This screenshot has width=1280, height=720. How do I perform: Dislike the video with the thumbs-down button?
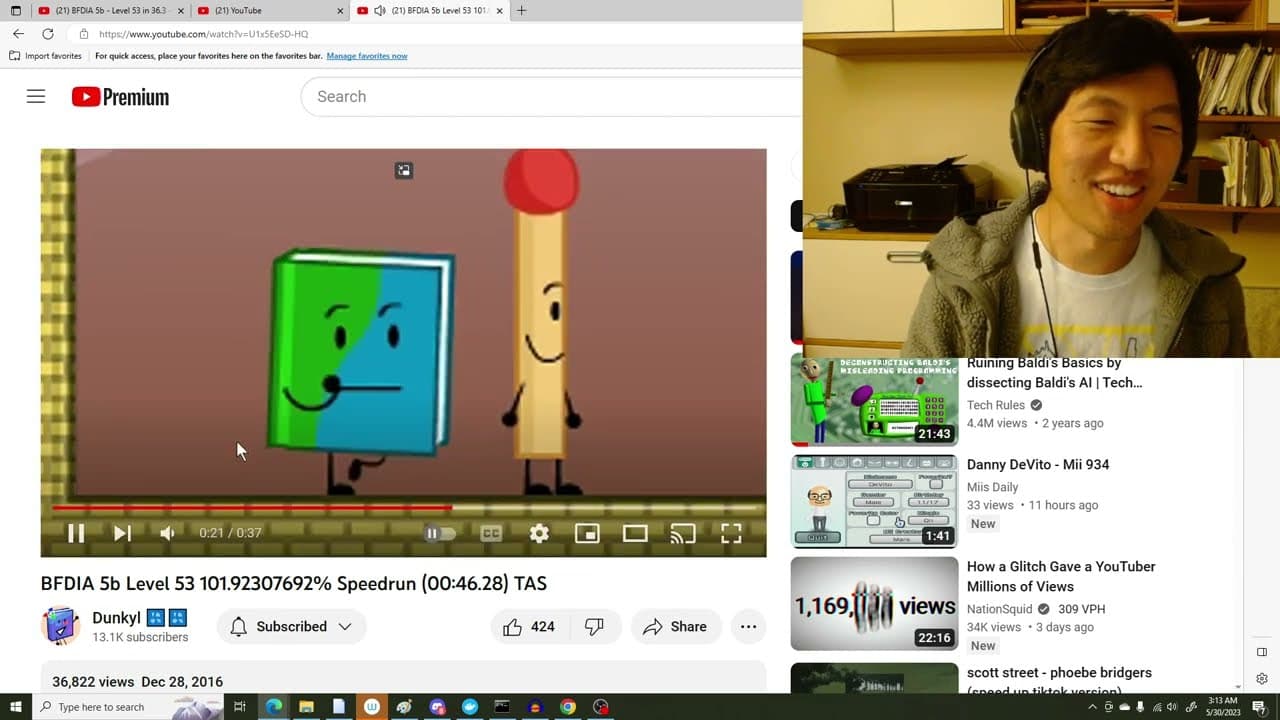[595, 627]
